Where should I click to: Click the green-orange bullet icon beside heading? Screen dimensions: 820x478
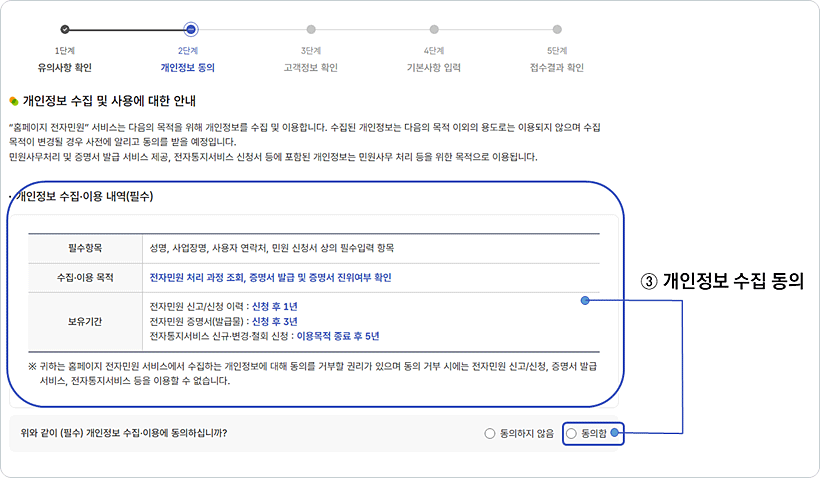(x=14, y=101)
